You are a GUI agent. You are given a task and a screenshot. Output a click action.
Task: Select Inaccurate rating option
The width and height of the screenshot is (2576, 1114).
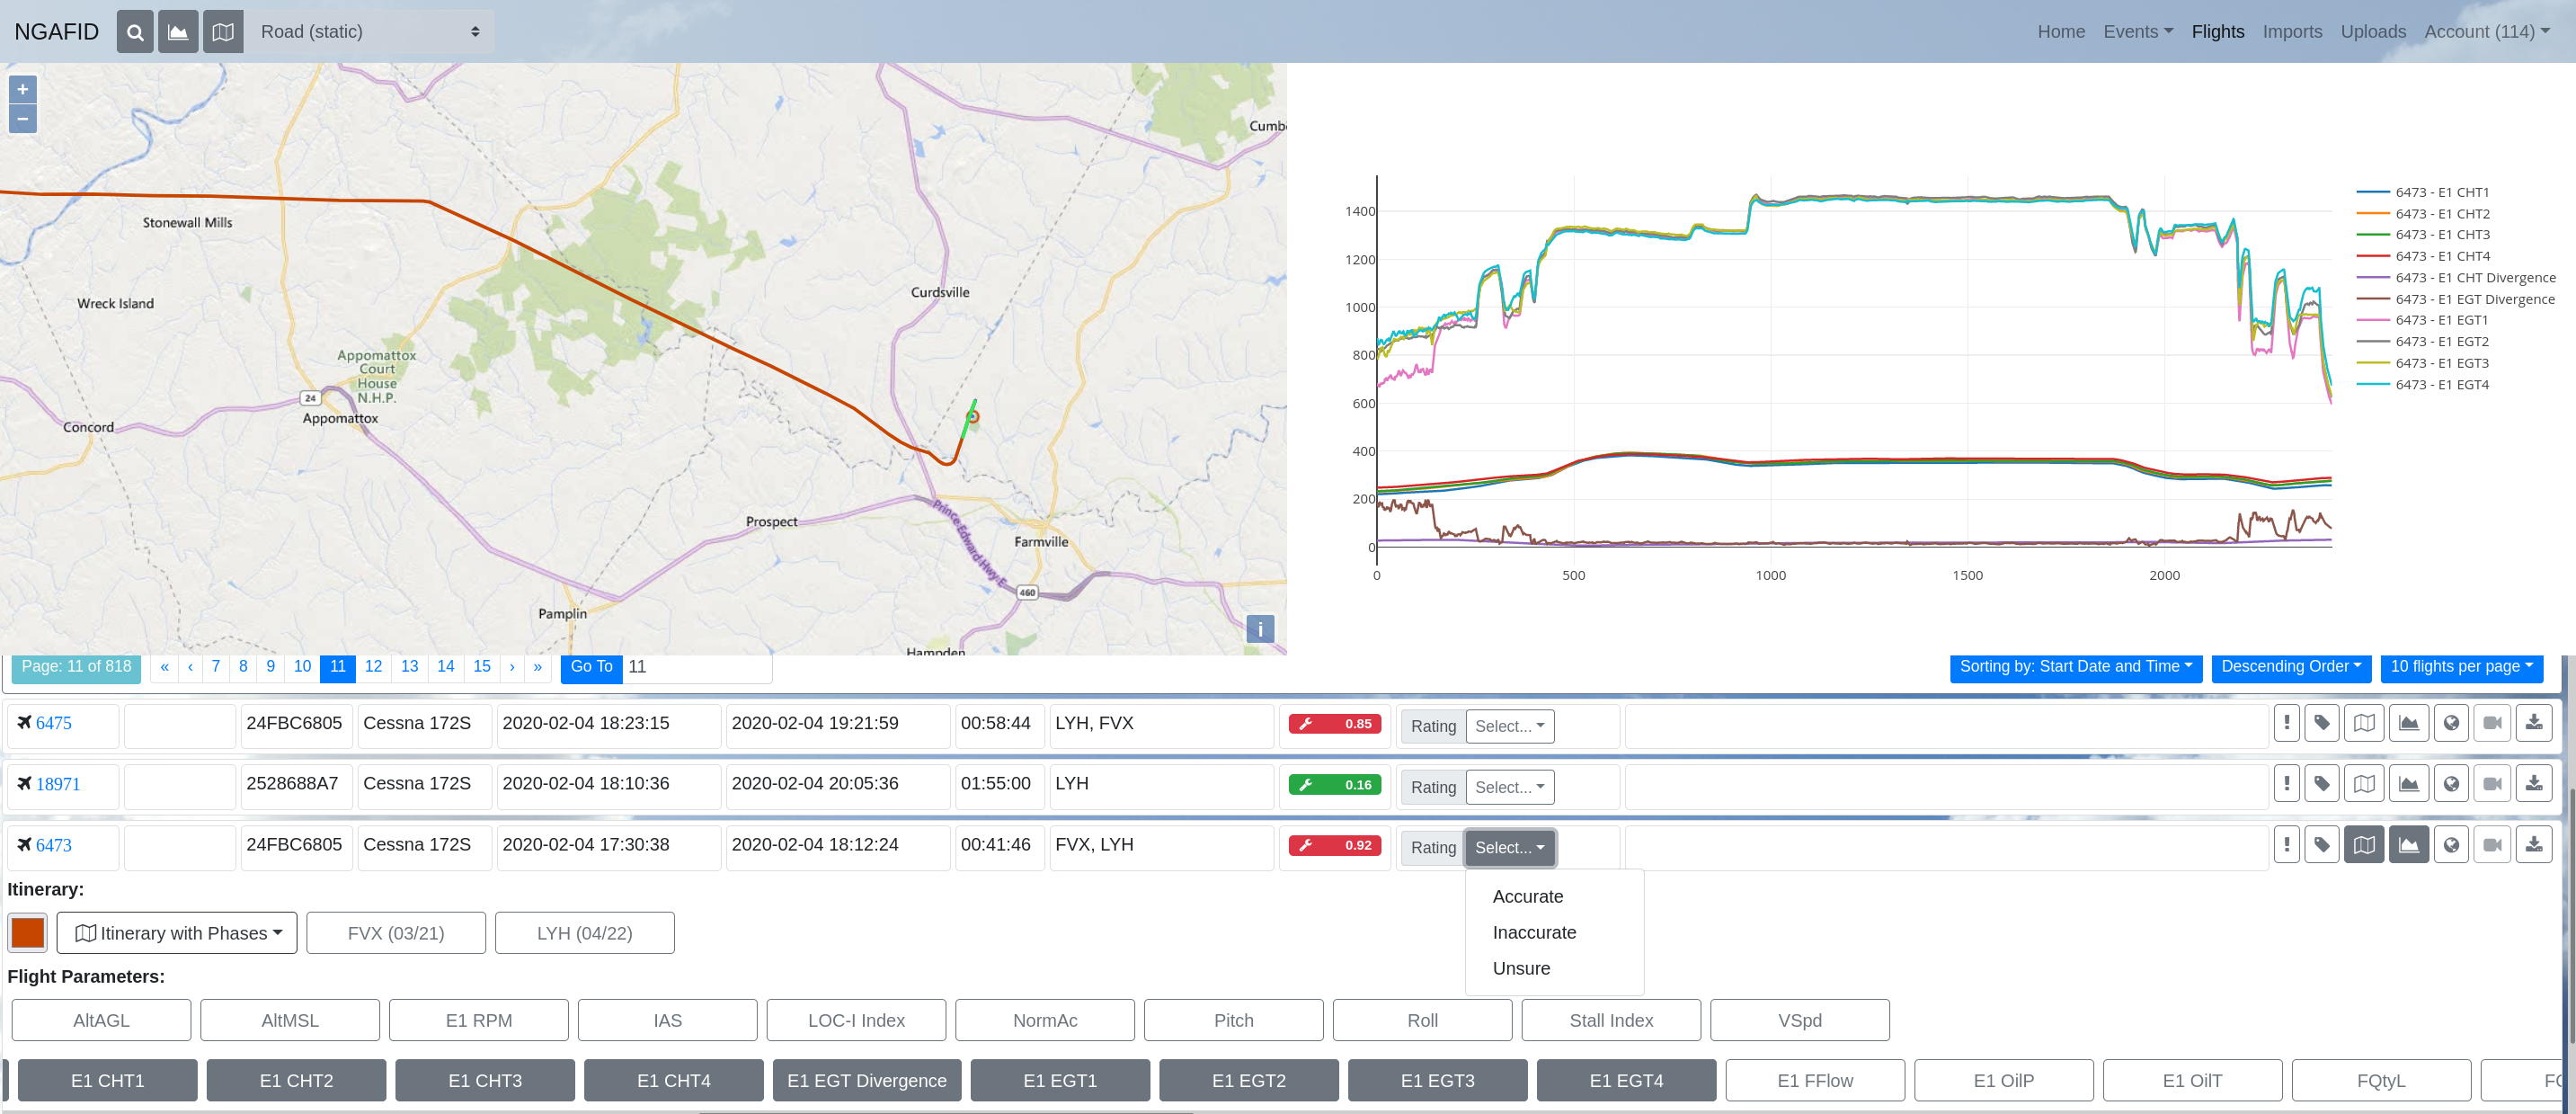click(x=1534, y=933)
